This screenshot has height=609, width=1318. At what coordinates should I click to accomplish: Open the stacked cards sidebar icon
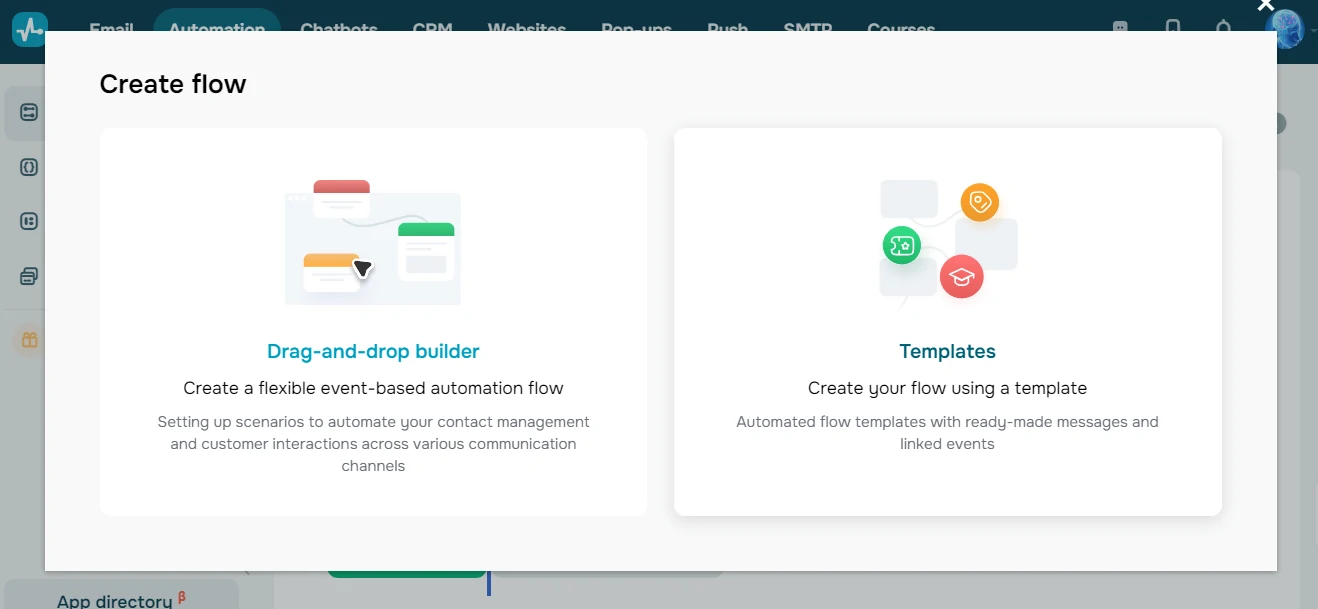29,276
